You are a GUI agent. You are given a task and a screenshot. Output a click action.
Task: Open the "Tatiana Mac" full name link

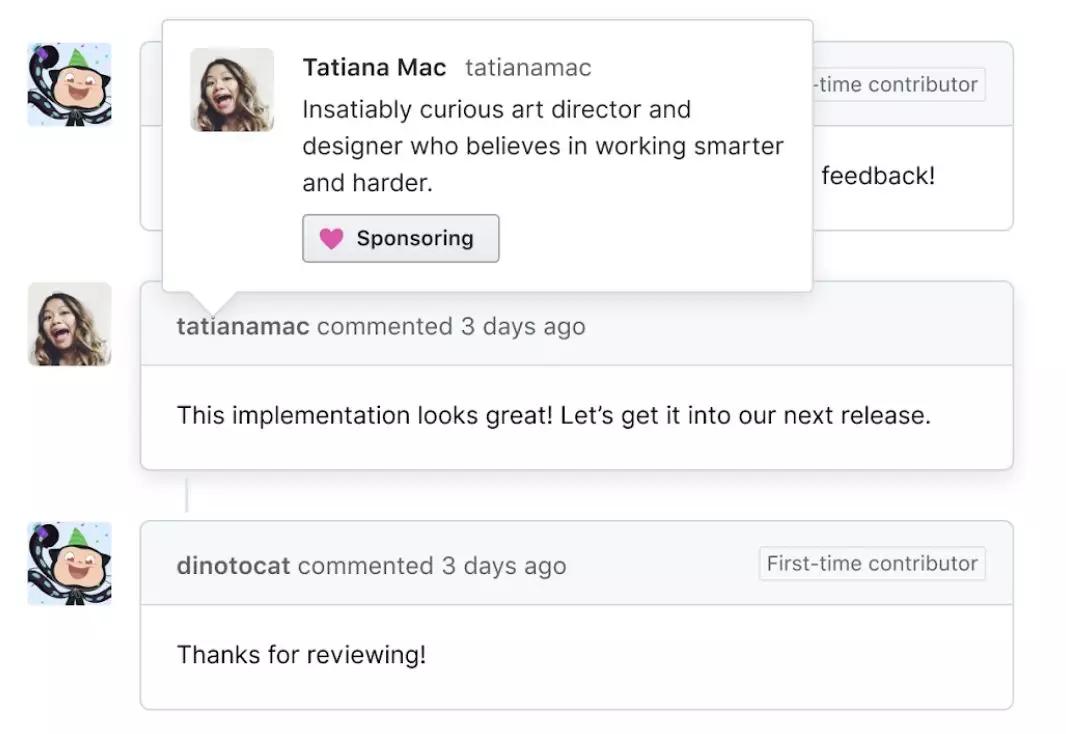374,68
